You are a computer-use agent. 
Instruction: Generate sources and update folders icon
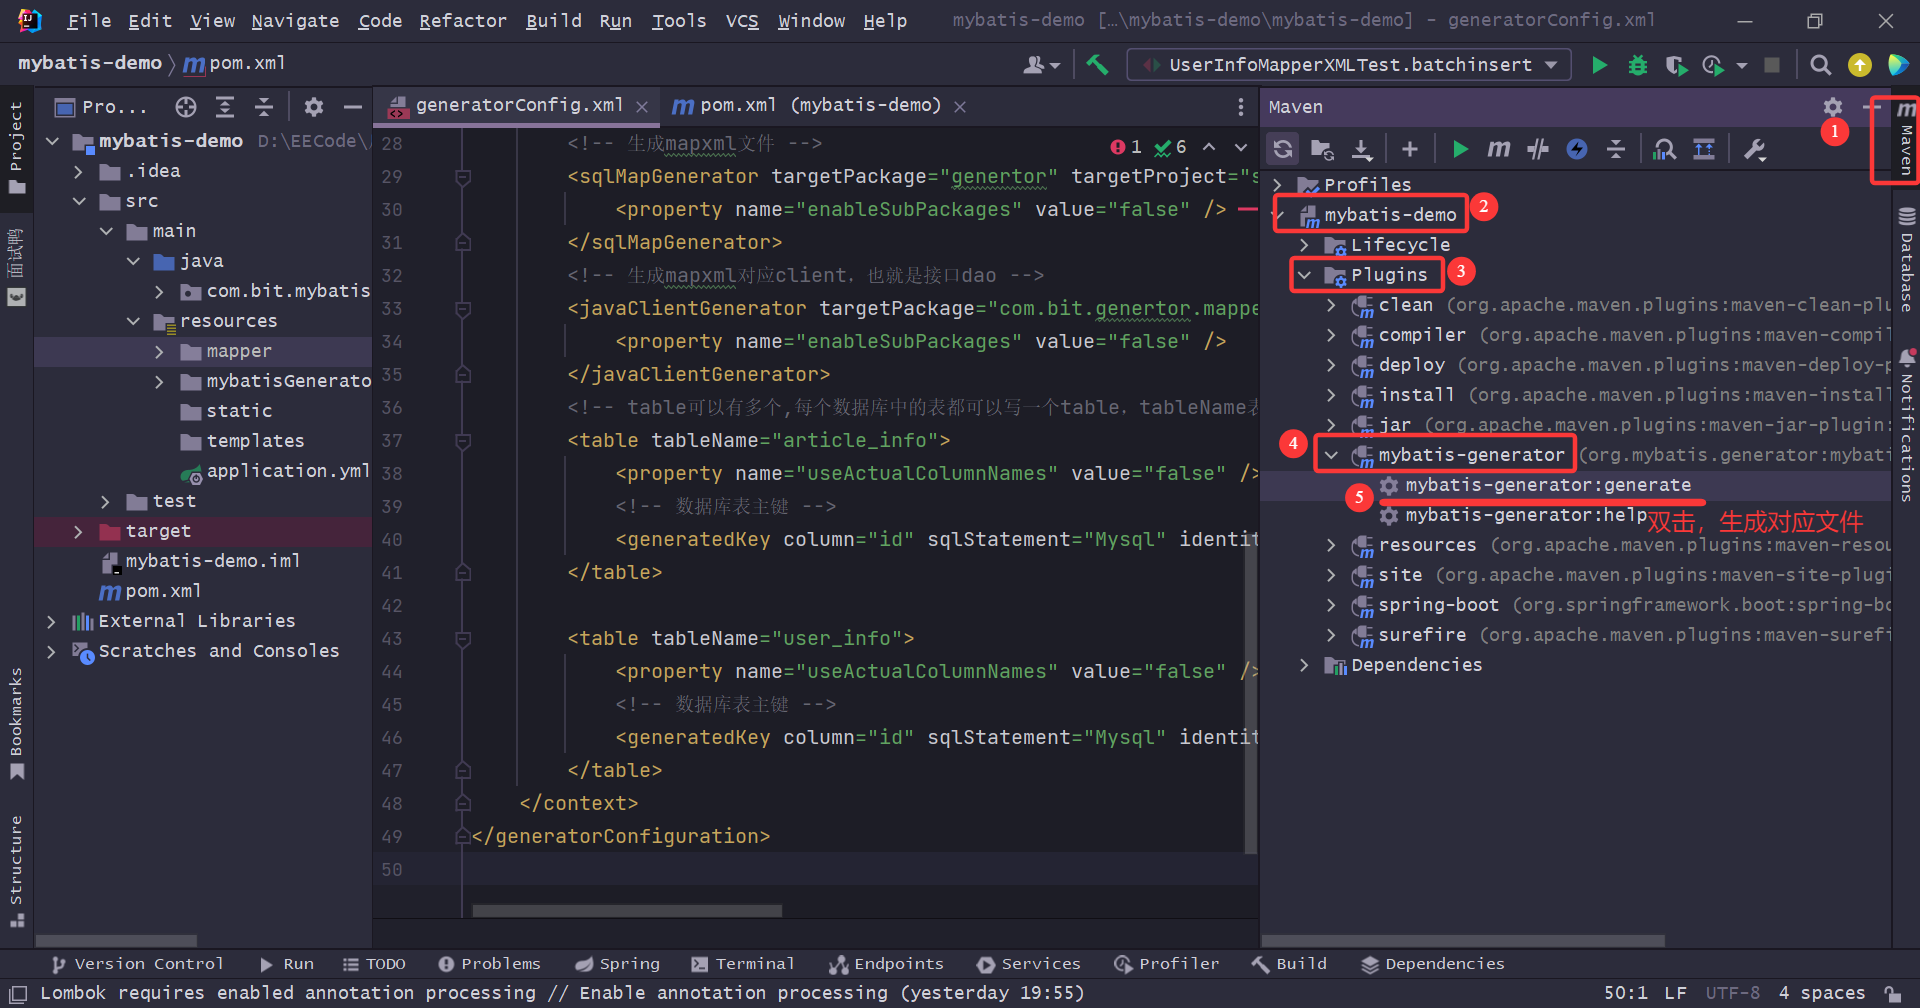pyautogui.click(x=1322, y=149)
